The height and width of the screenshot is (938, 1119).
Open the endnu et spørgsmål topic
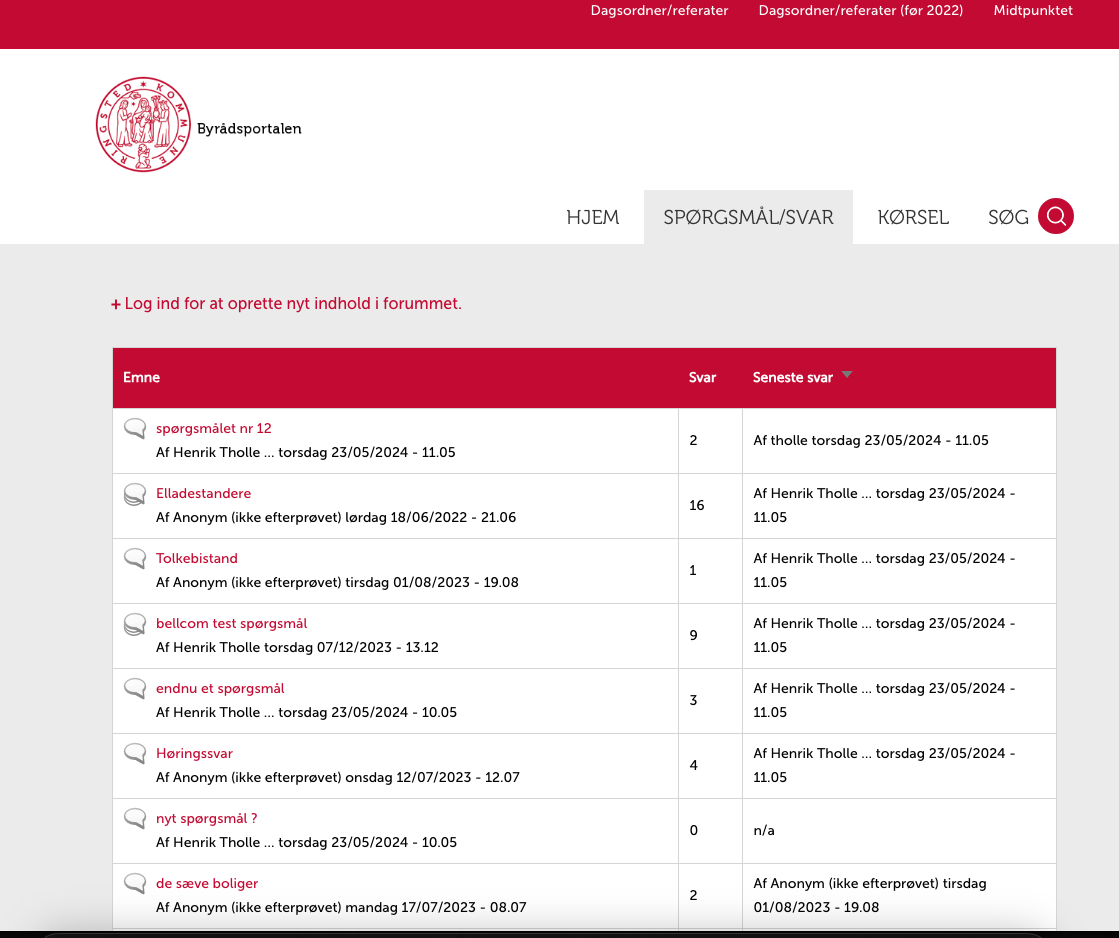click(x=220, y=689)
